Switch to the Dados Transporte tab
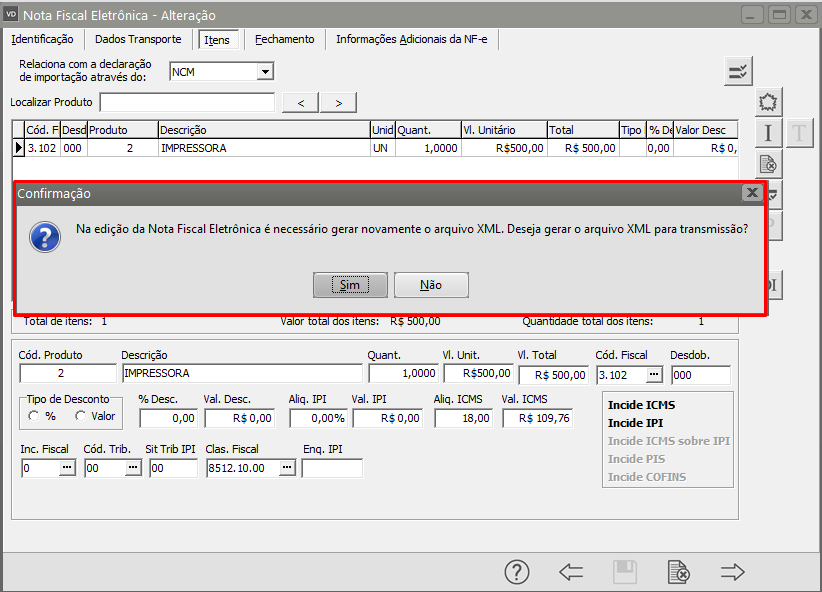Screen dimensions: 822x592 (x=138, y=39)
